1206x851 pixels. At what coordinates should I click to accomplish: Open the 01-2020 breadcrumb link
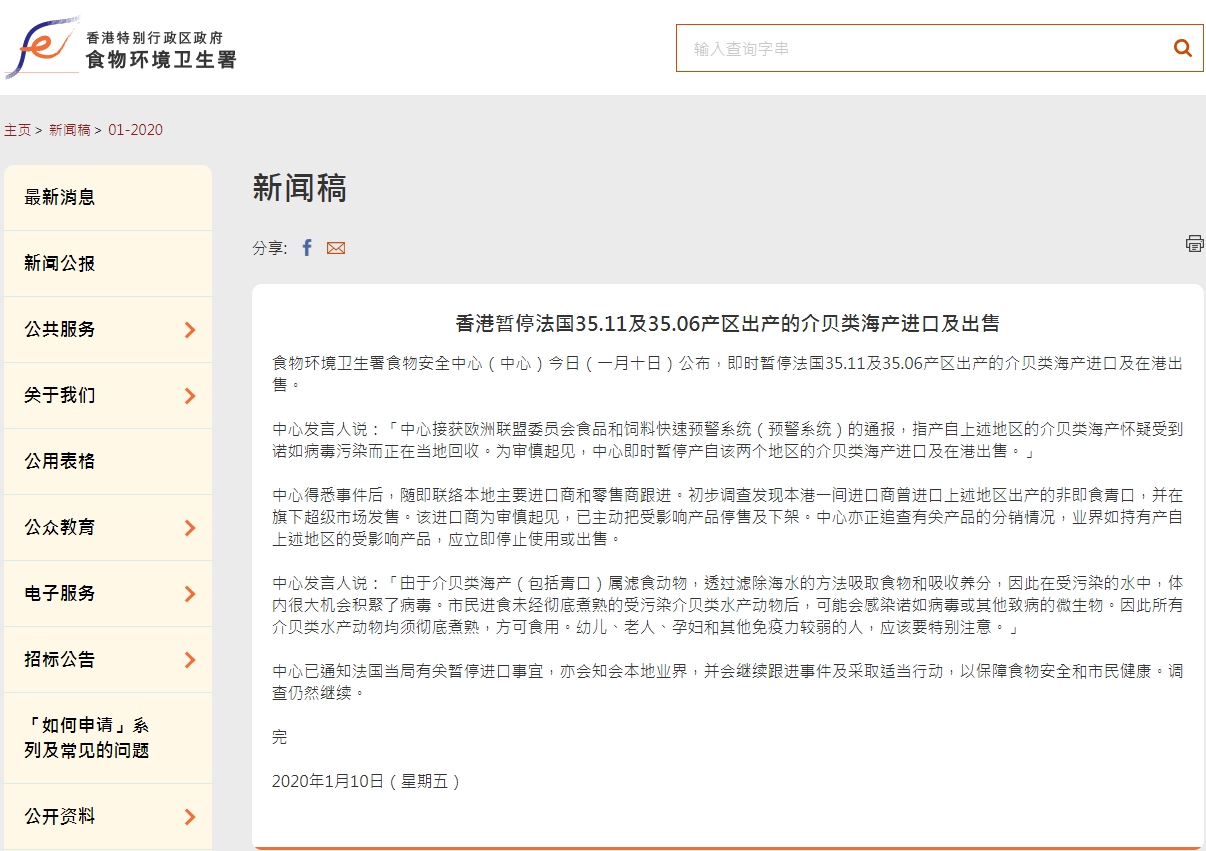tap(135, 130)
